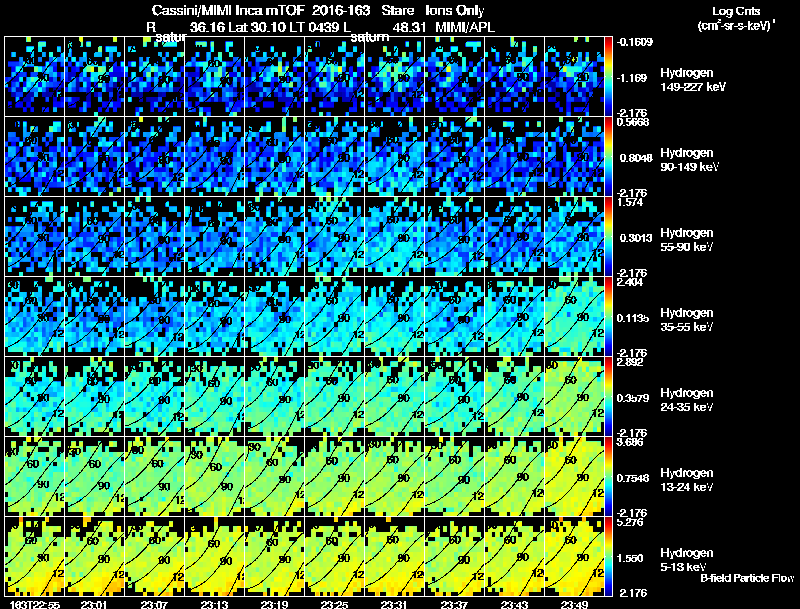Open the 35-55 keV panel at 23:25

[x=334, y=316]
